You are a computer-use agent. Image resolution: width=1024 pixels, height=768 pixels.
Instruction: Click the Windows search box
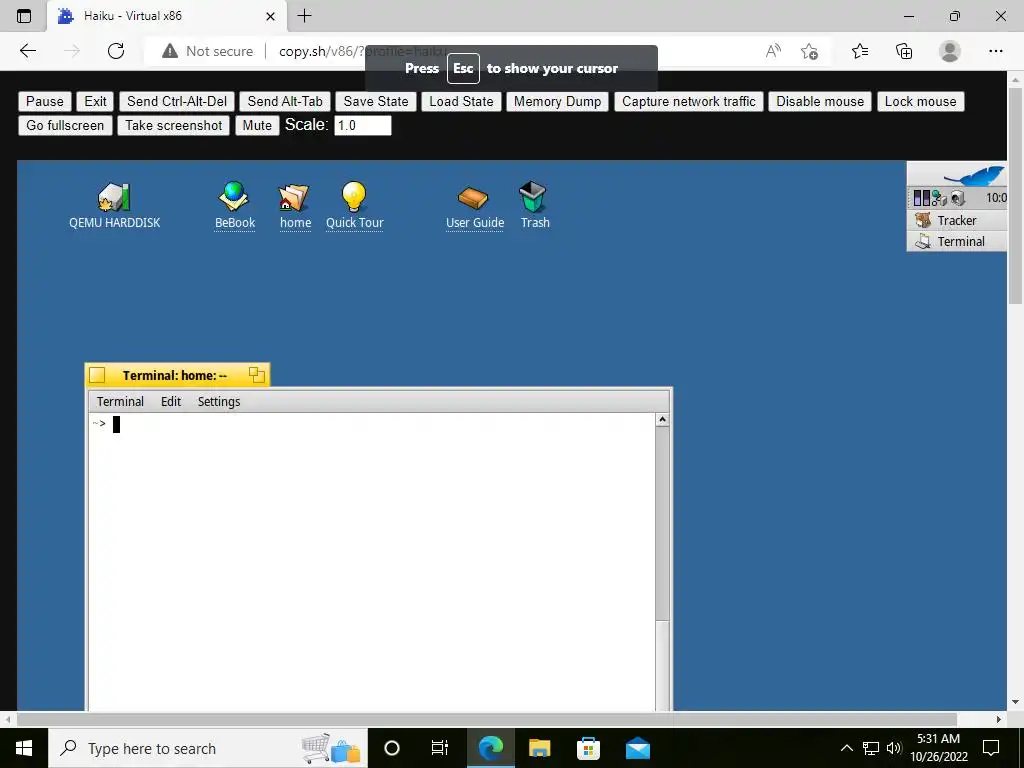208,748
